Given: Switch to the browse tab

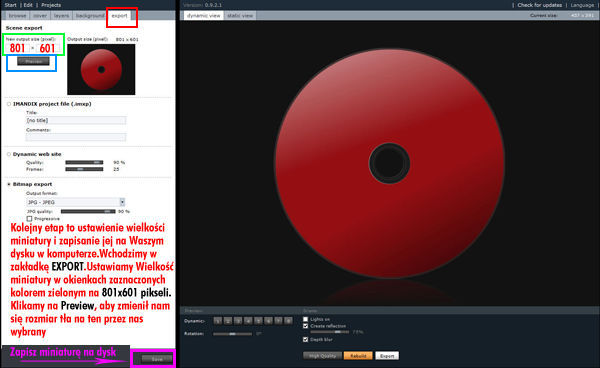Looking at the screenshot, I should coord(17,16).
